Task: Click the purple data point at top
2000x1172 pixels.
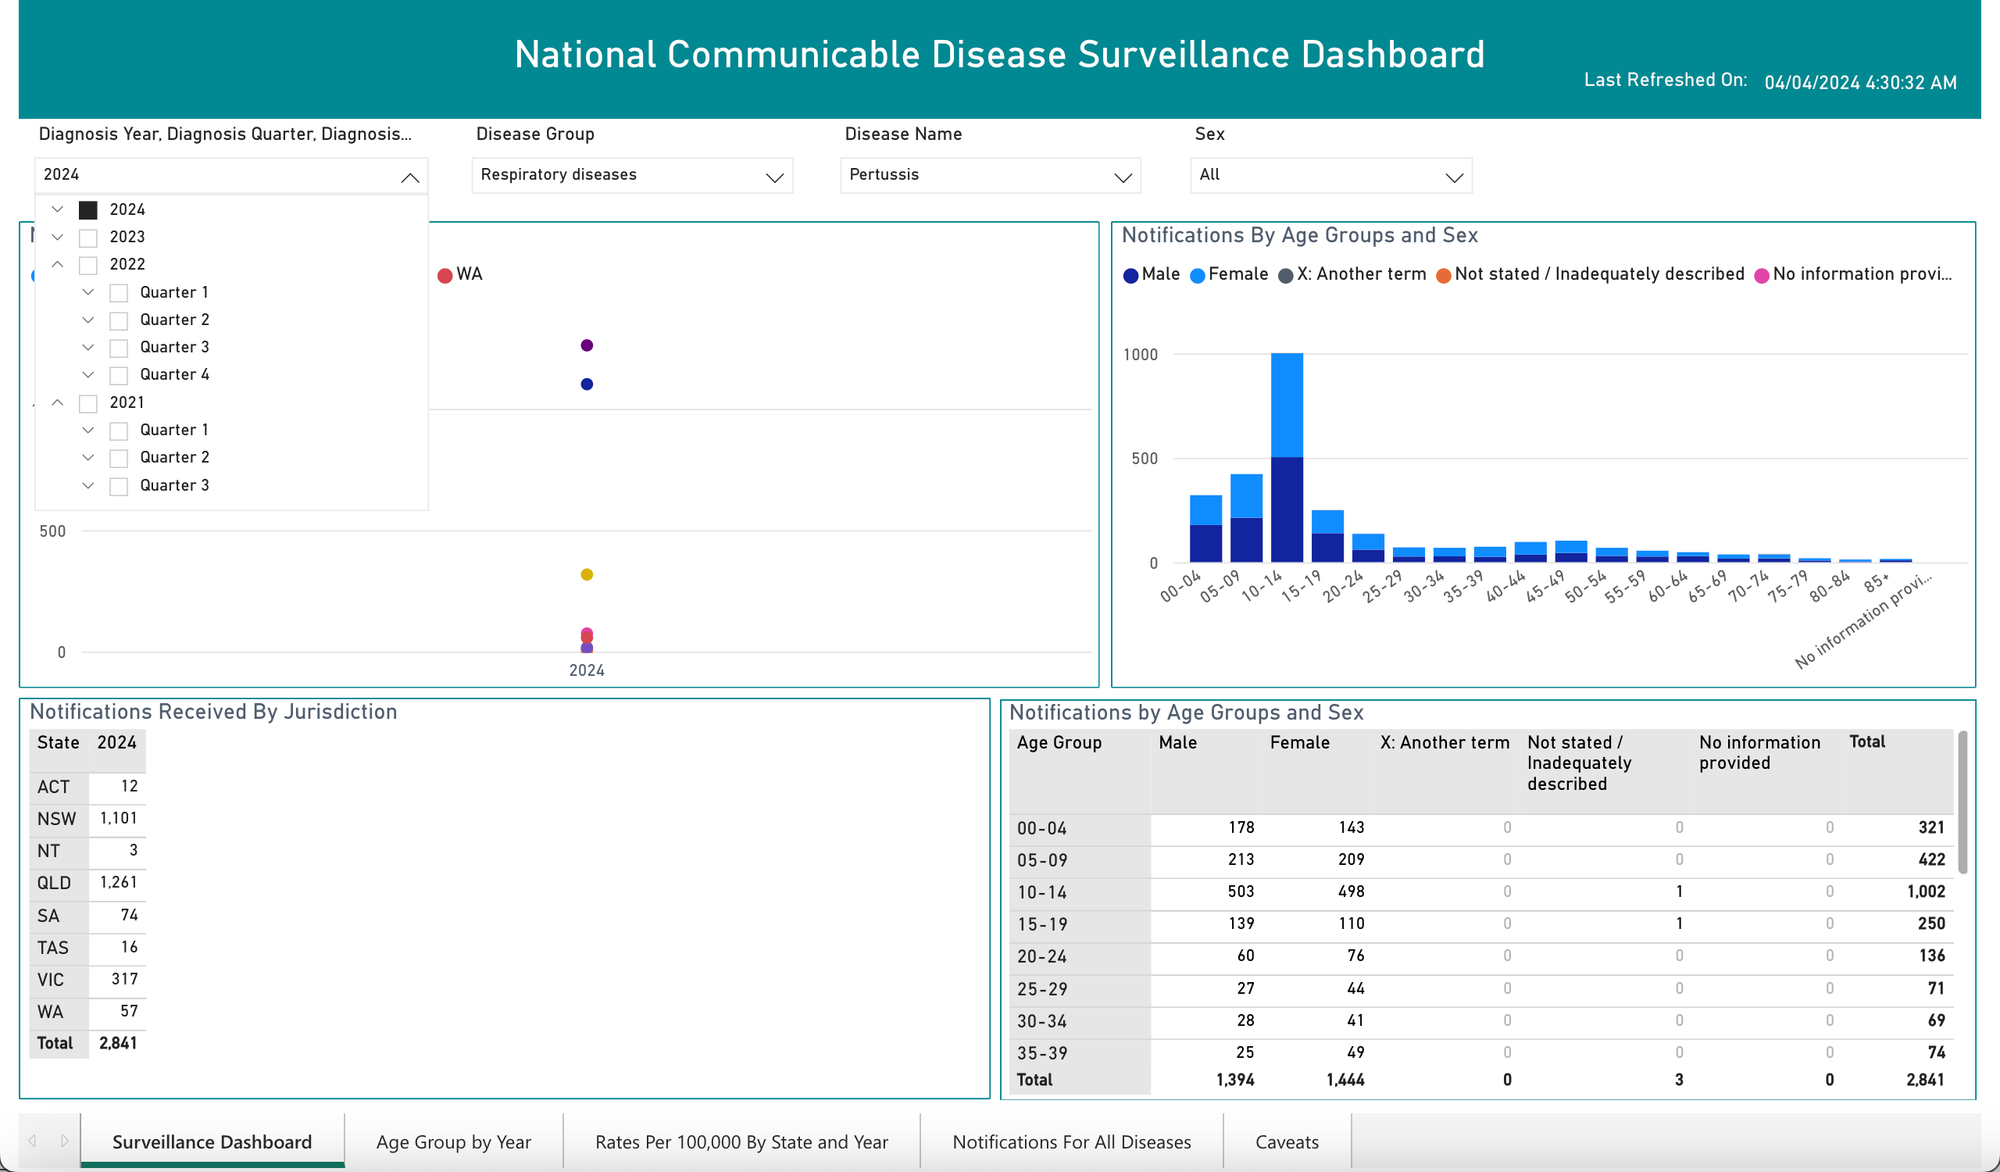Action: click(x=587, y=345)
